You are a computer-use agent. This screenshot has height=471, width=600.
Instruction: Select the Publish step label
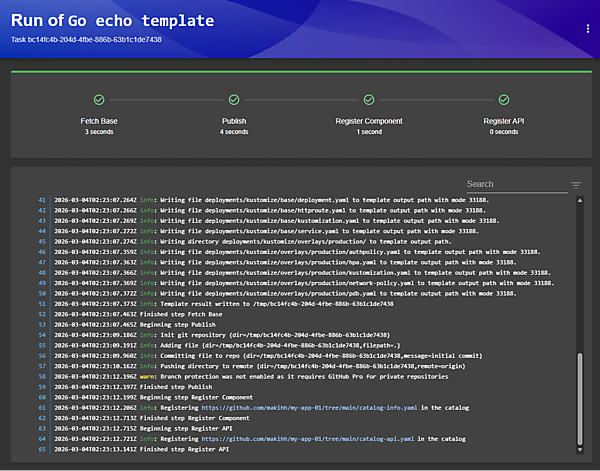point(234,121)
